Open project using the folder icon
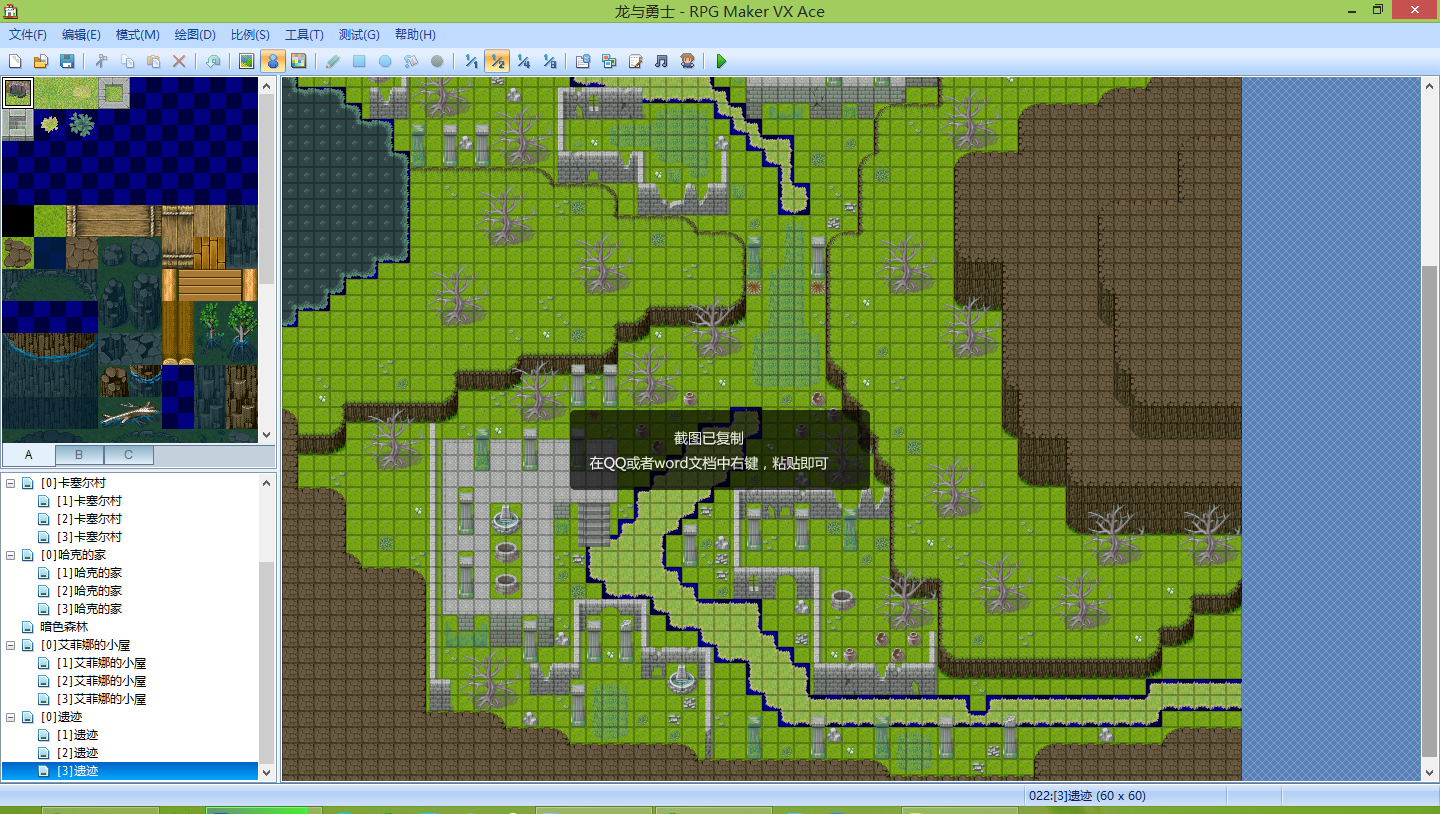The width and height of the screenshot is (1440, 814). tap(41, 61)
